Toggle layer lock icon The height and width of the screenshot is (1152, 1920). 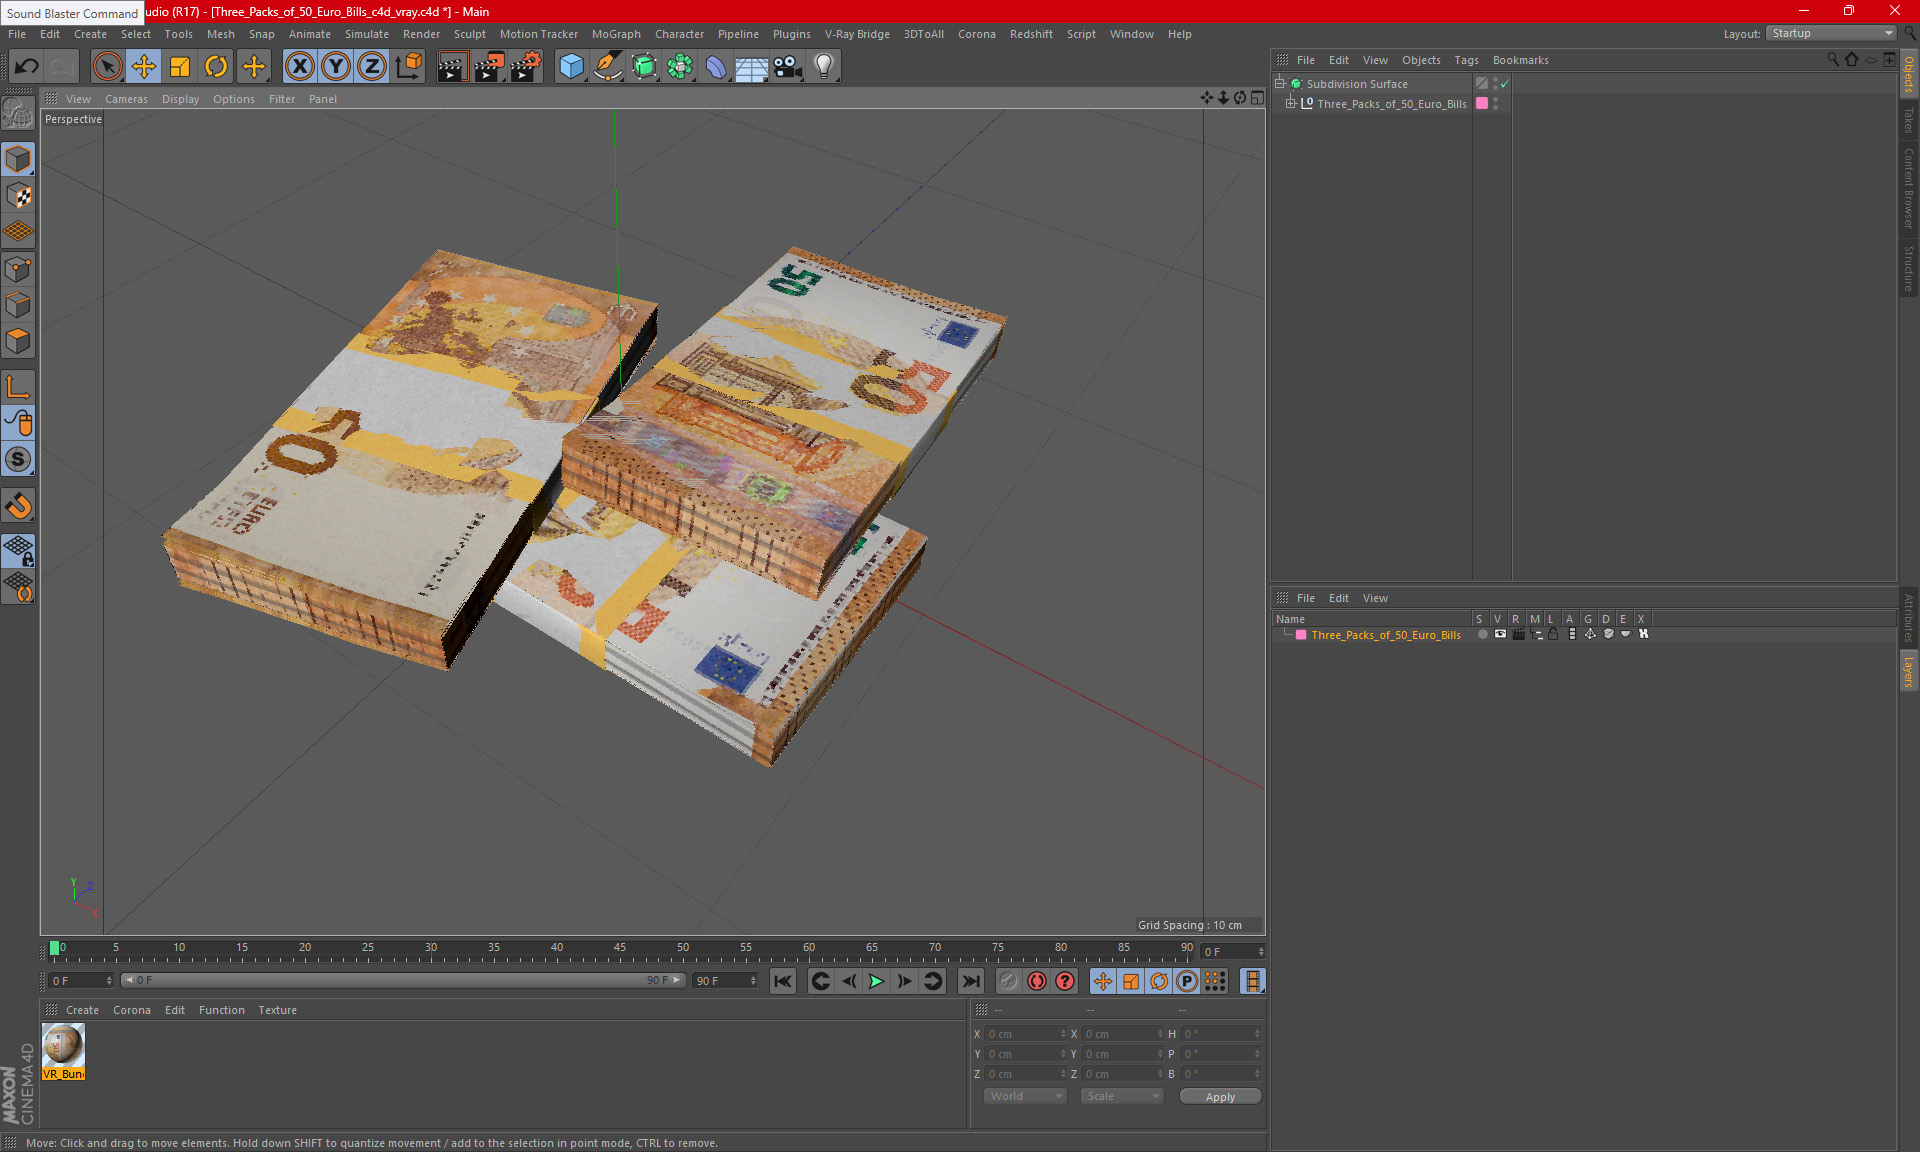click(x=1553, y=634)
